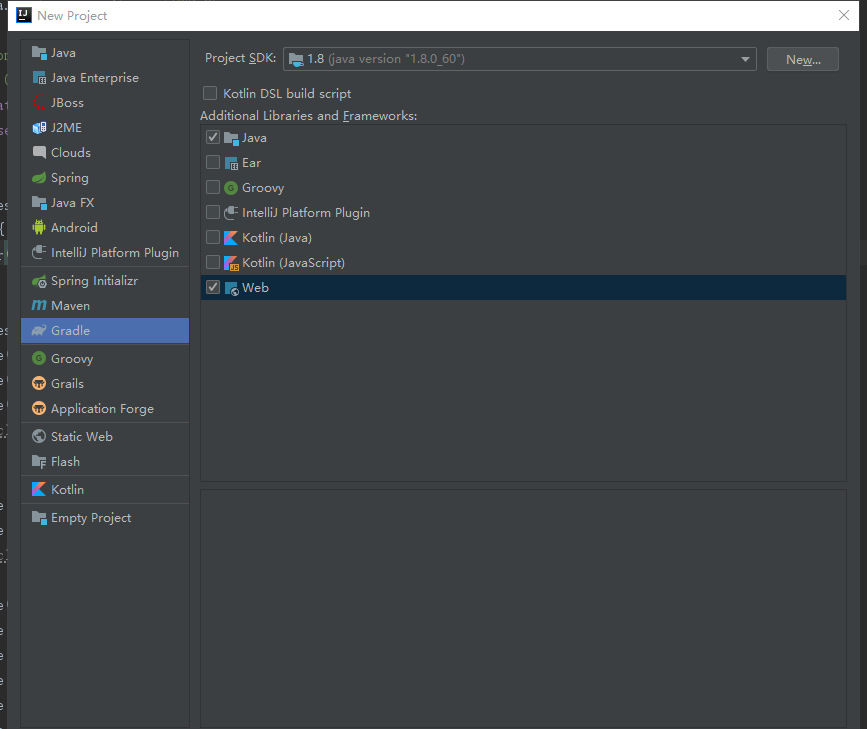Click the Maven m icon
867x729 pixels.
[39, 305]
